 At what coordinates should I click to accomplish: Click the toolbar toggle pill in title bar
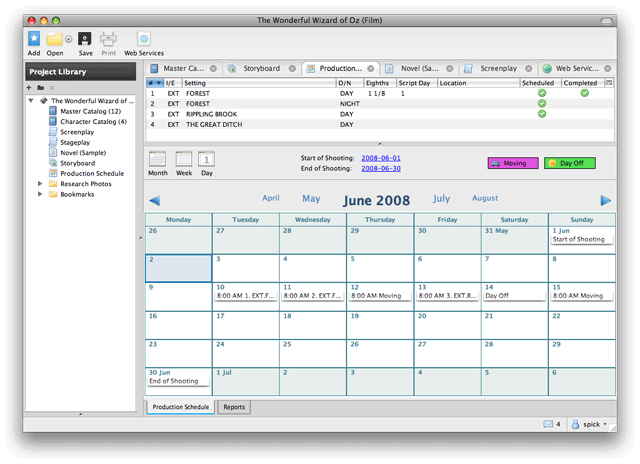pyautogui.click(x=607, y=20)
